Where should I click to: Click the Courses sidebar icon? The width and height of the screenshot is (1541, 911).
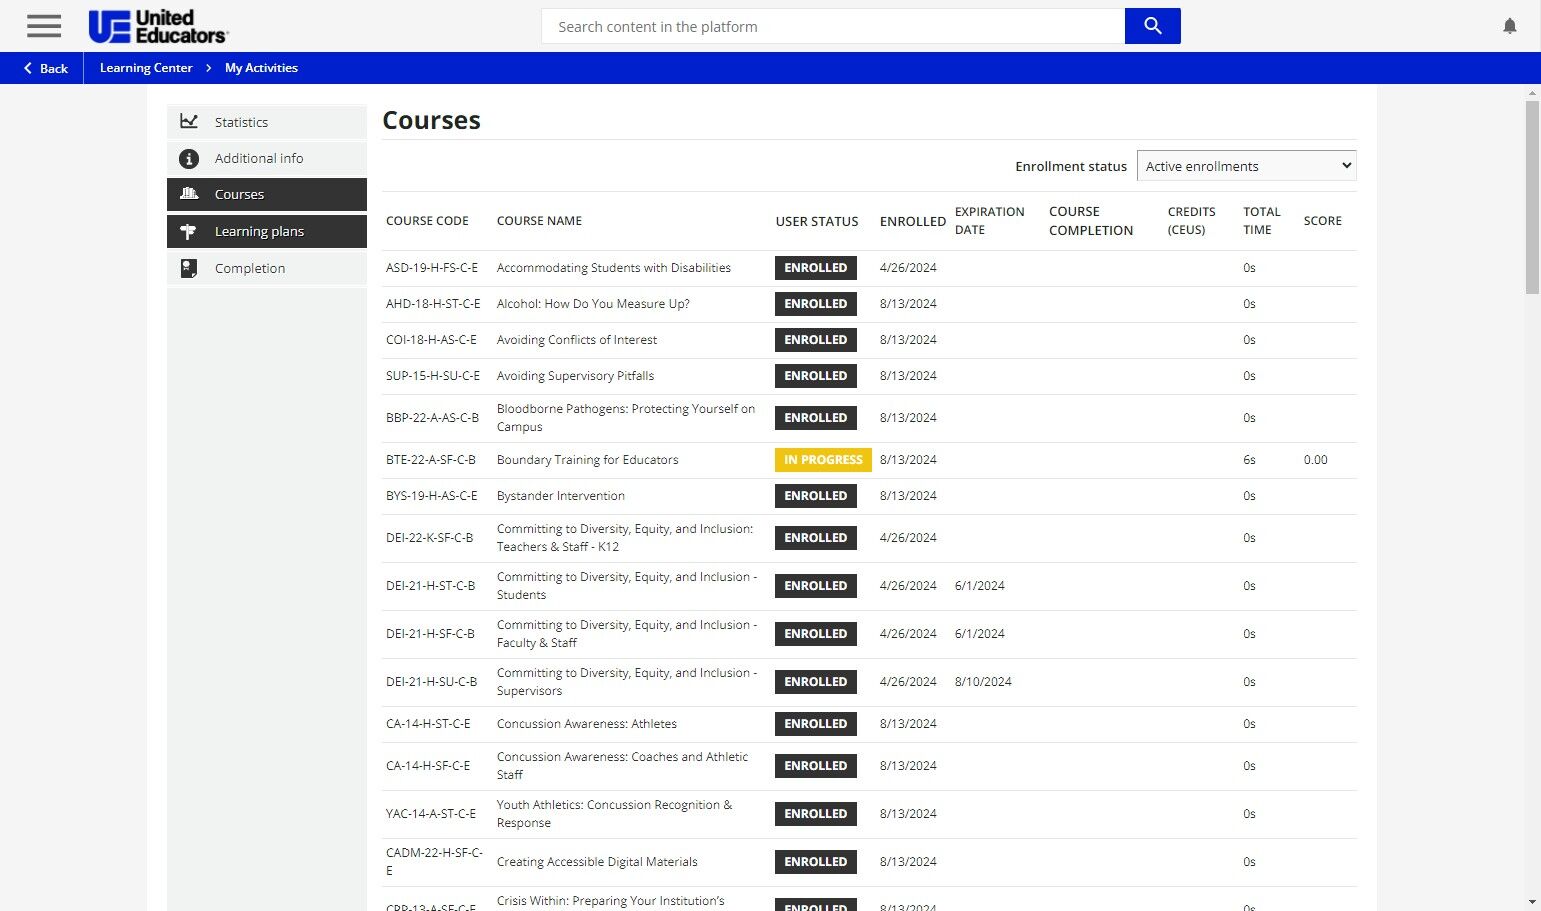coord(189,194)
